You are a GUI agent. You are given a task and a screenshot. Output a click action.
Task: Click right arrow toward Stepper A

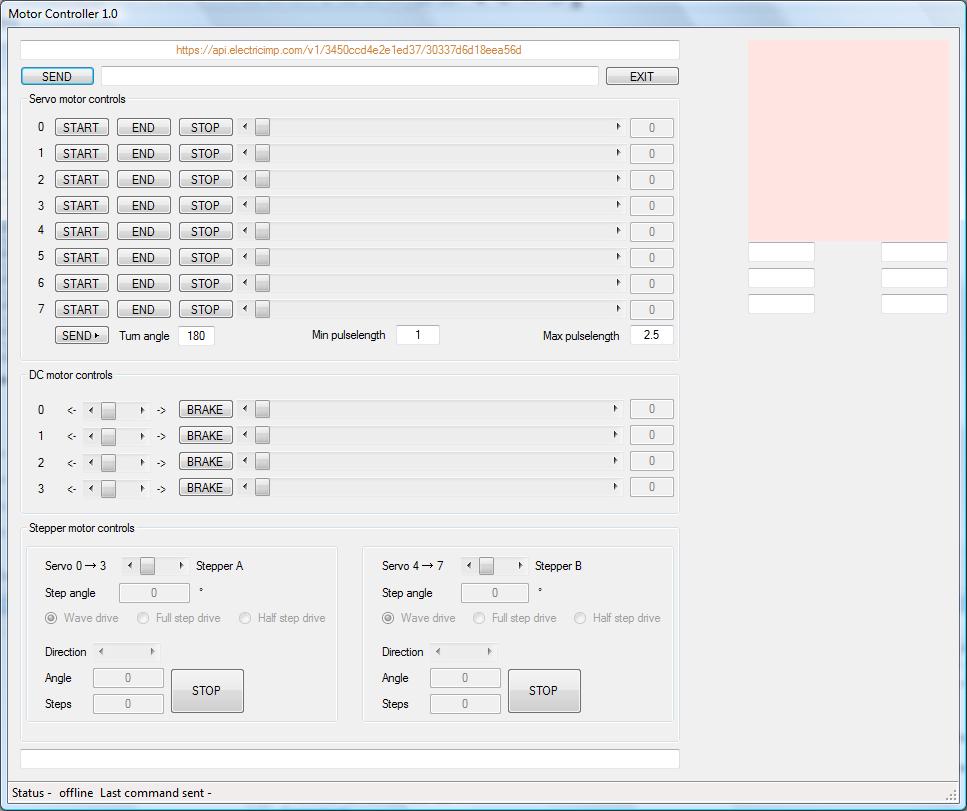181,566
